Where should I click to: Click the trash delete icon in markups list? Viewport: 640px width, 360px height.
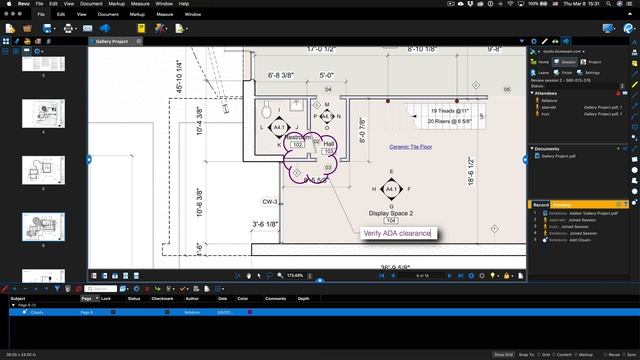[x=68, y=289]
